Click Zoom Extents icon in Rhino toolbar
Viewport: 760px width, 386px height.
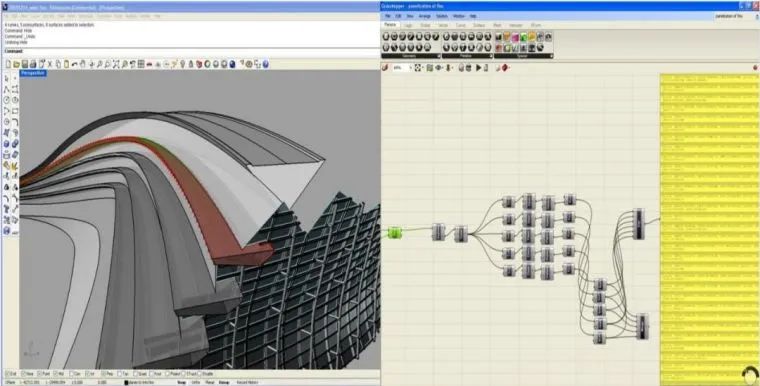pyautogui.click(x=115, y=64)
